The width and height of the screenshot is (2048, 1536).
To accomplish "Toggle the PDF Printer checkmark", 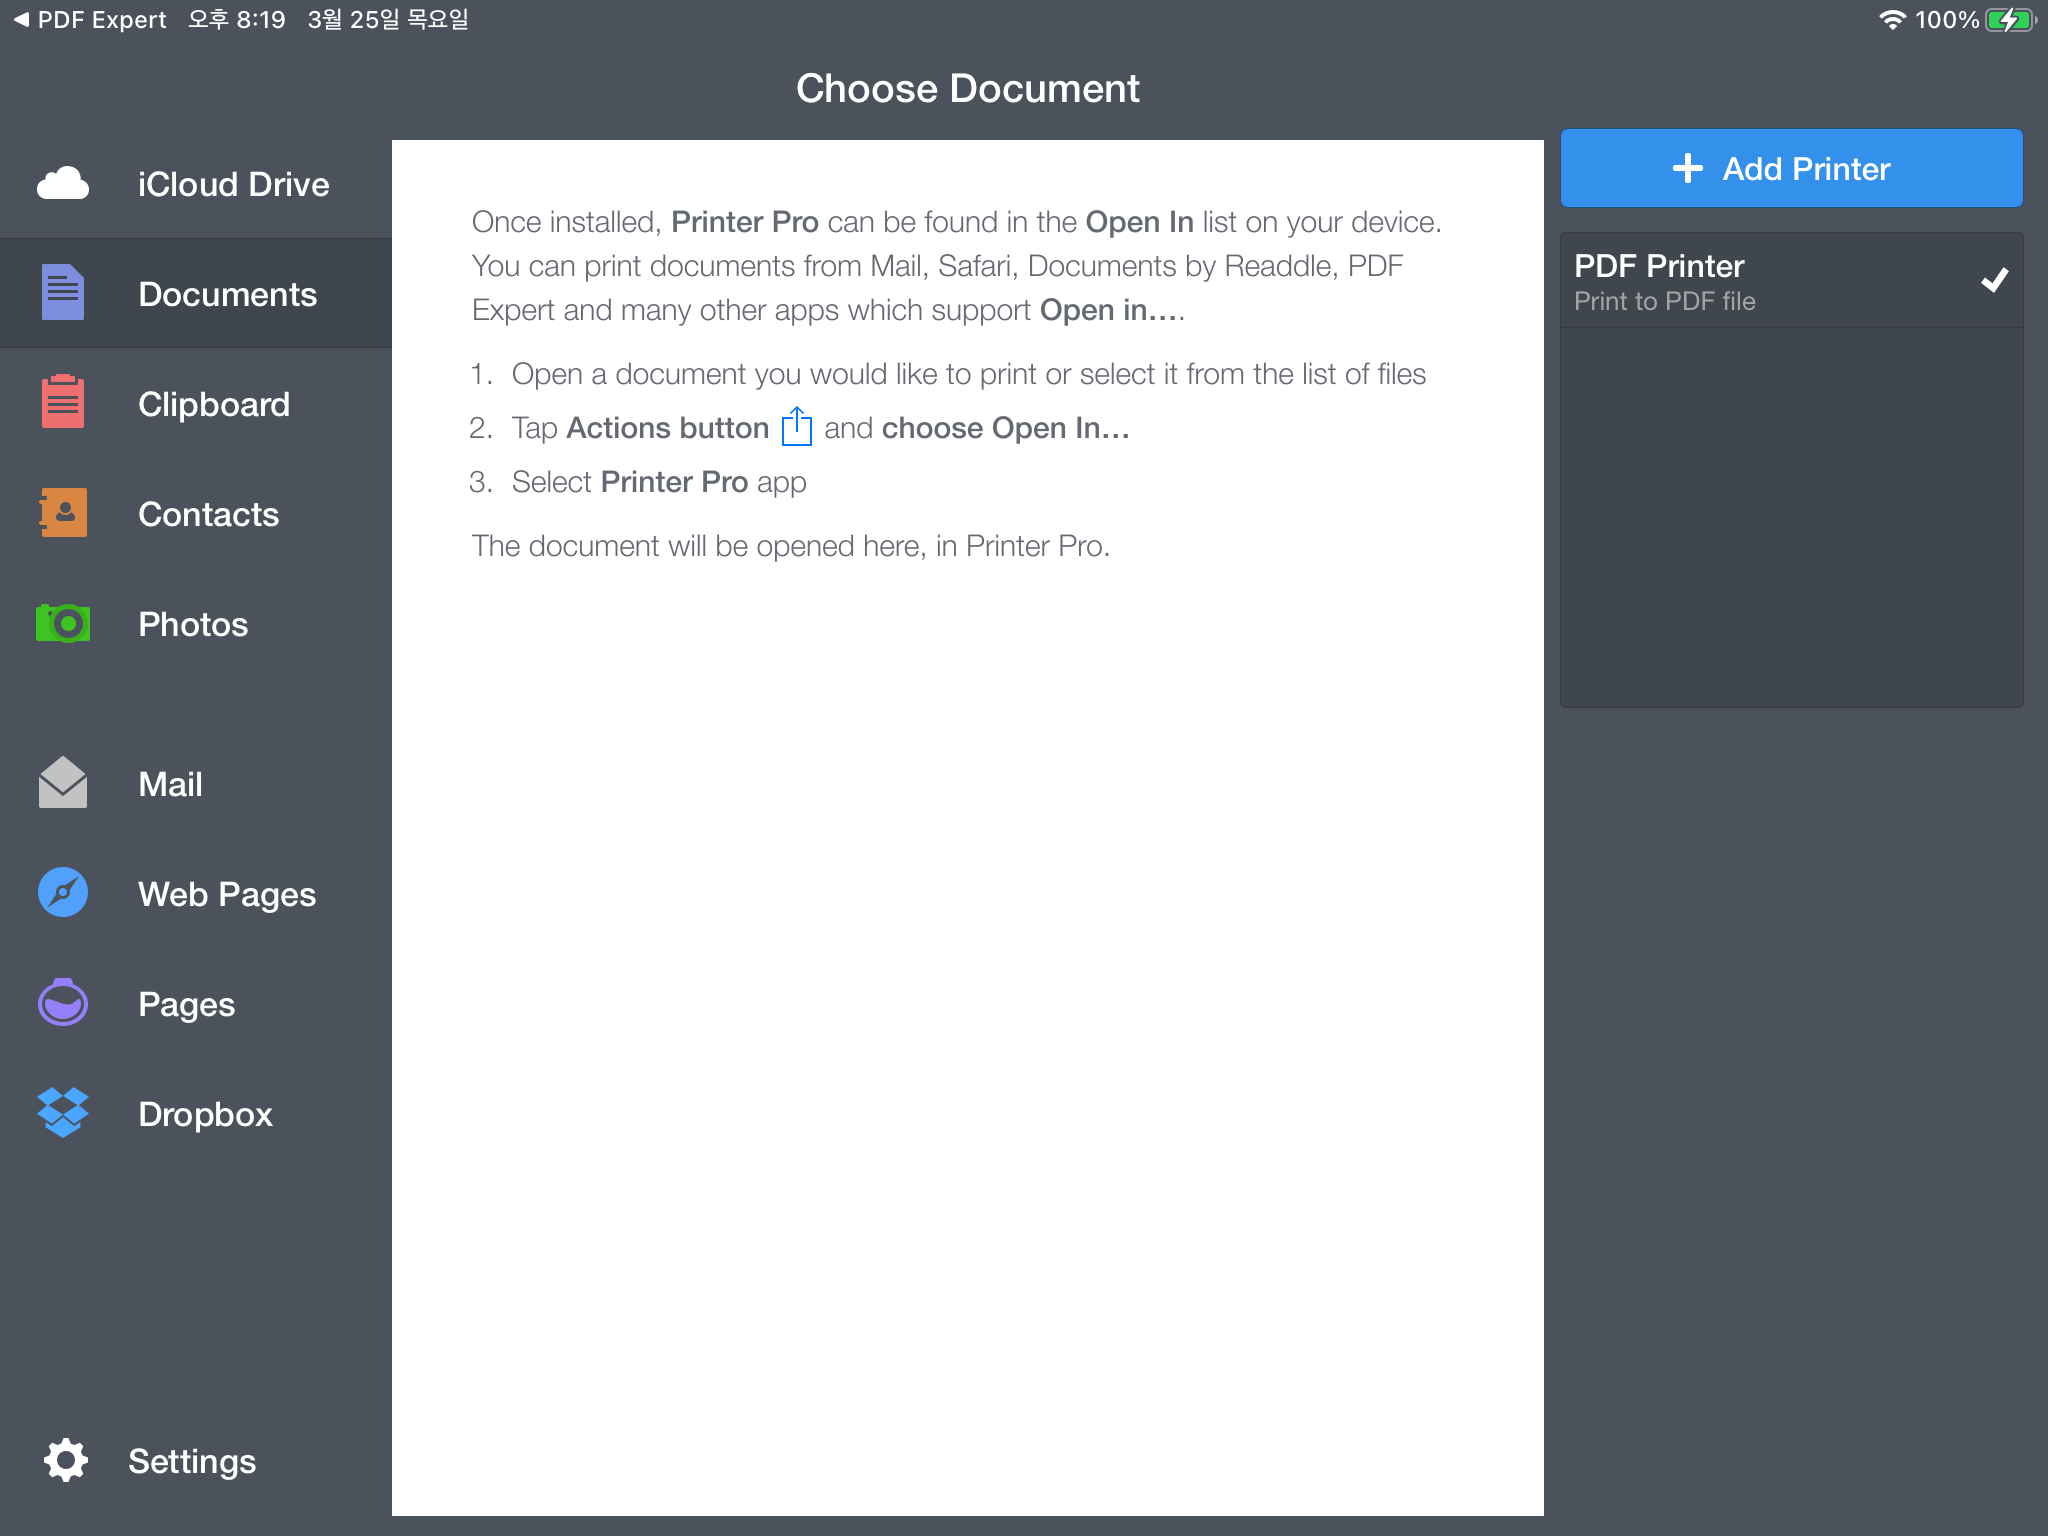I will (x=1994, y=281).
